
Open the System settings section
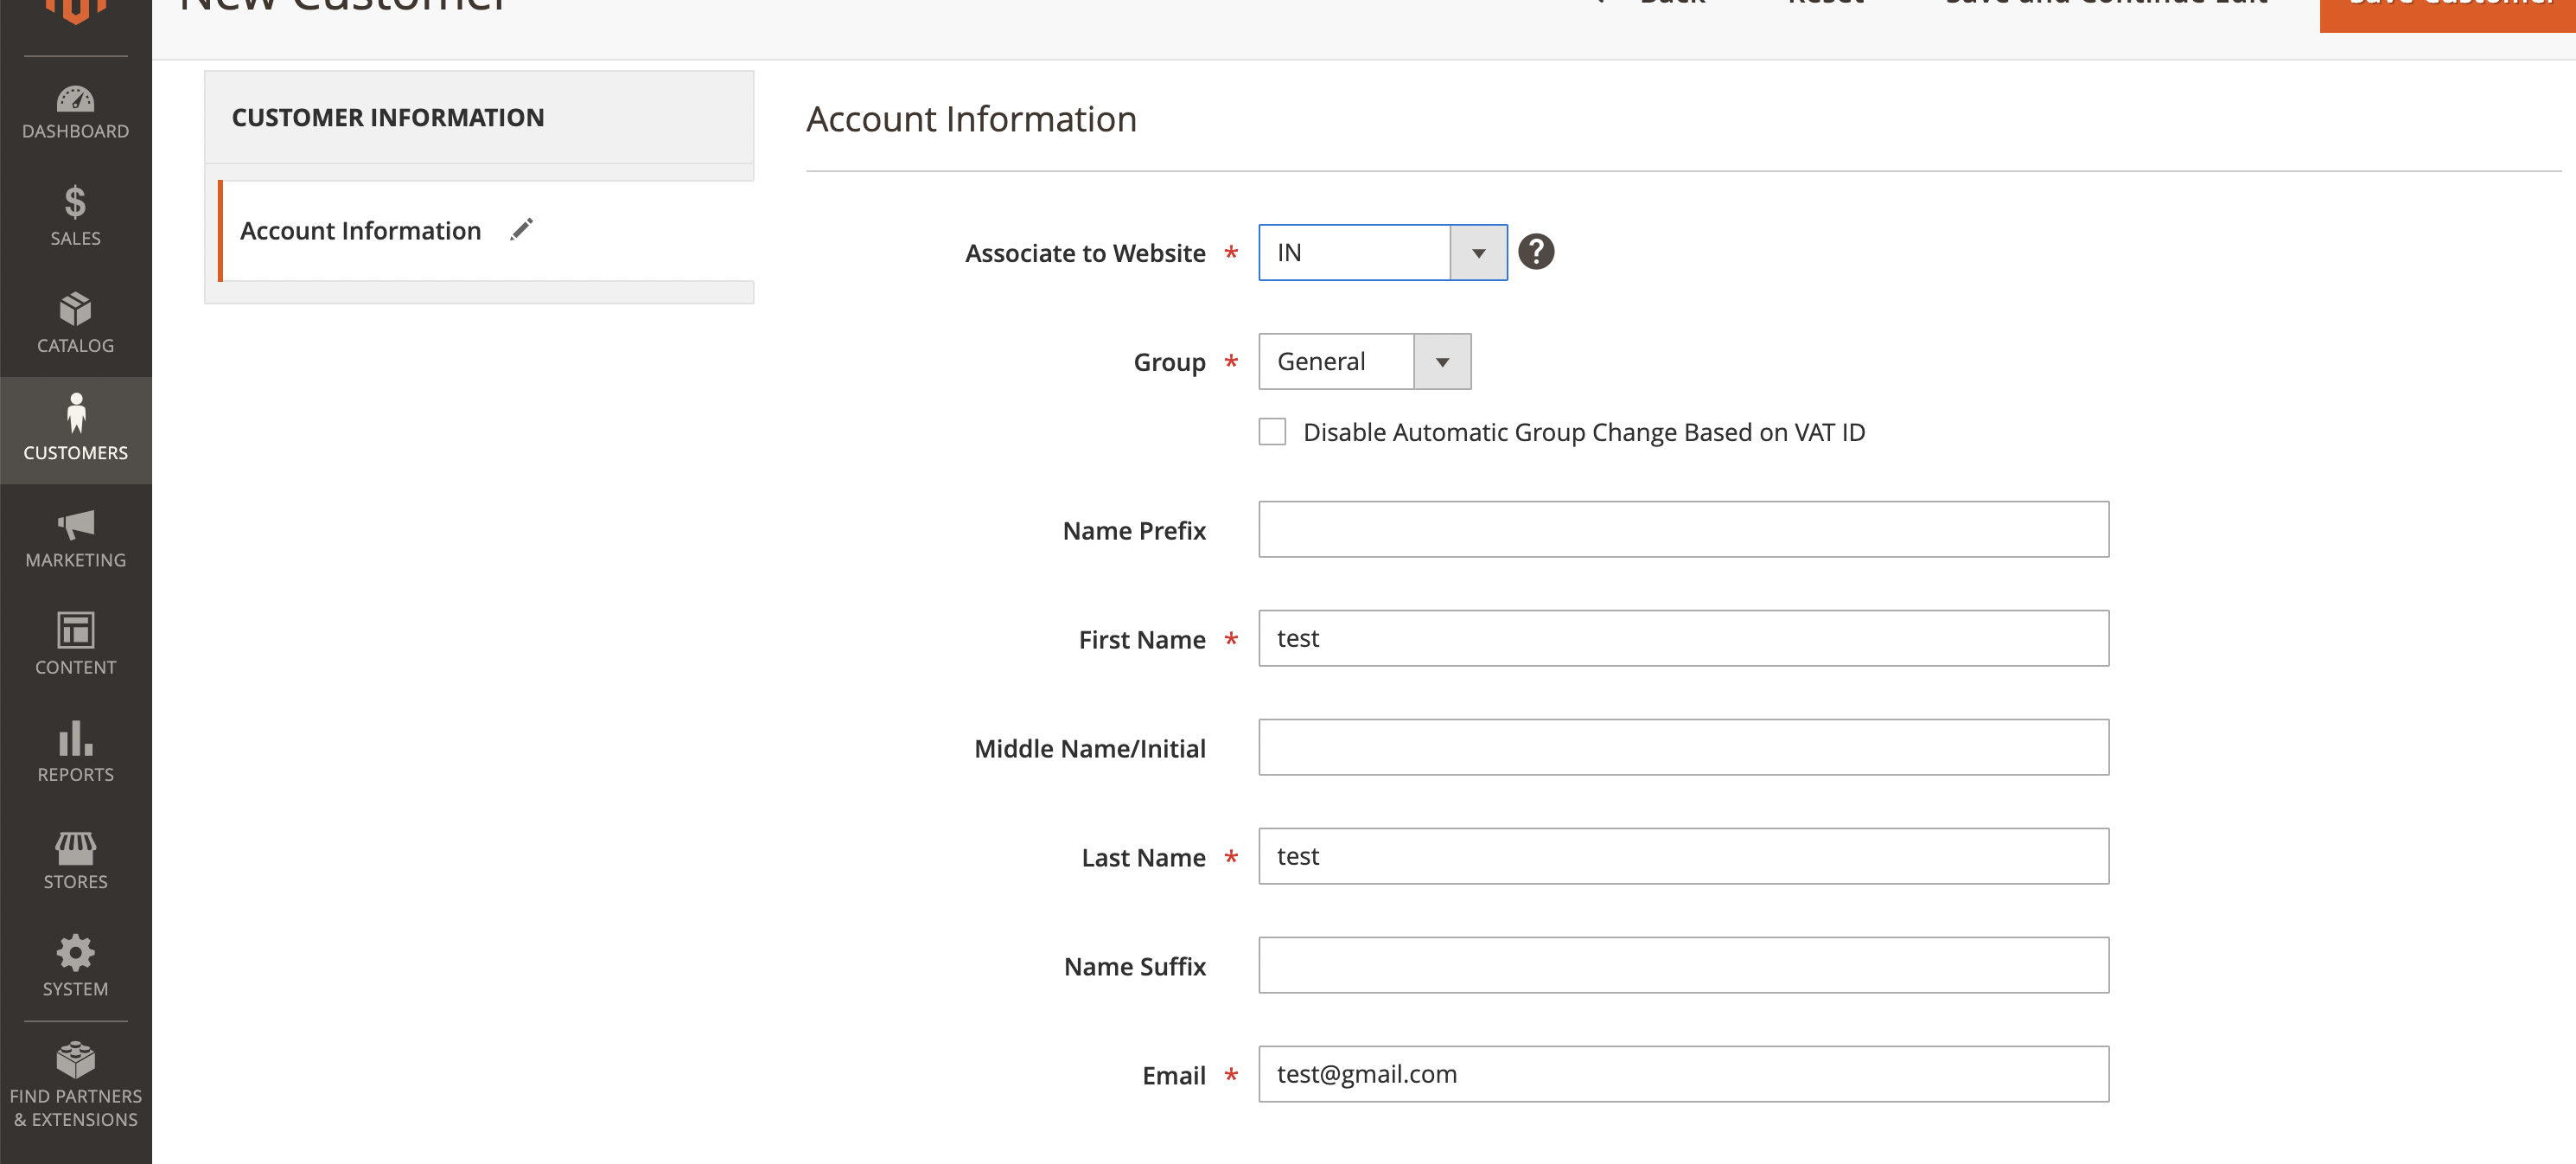click(75, 966)
